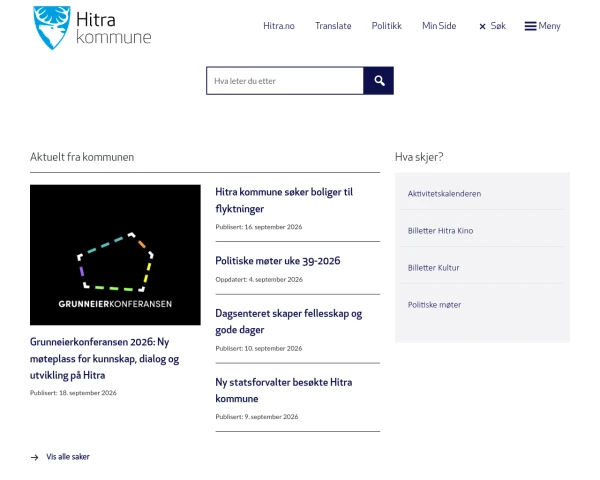Click the magnifier search submit button
Screen dimensions: 600x480
click(378, 81)
